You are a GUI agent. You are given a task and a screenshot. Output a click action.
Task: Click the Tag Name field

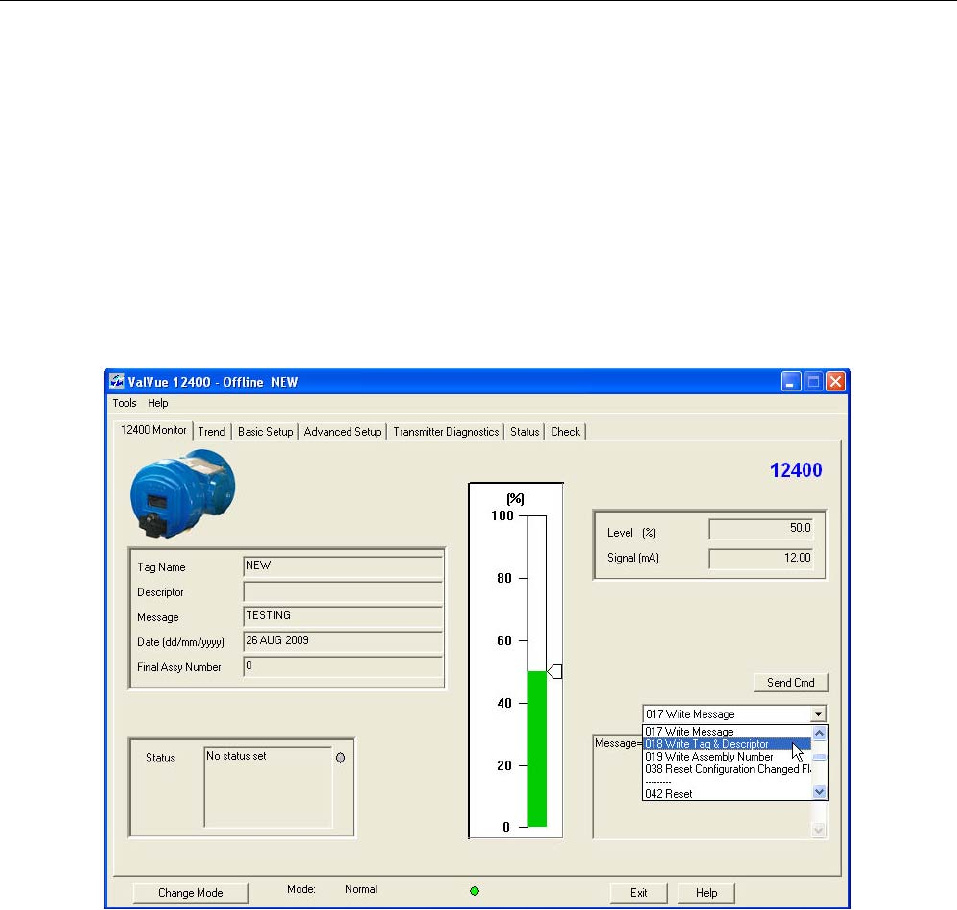click(x=343, y=566)
